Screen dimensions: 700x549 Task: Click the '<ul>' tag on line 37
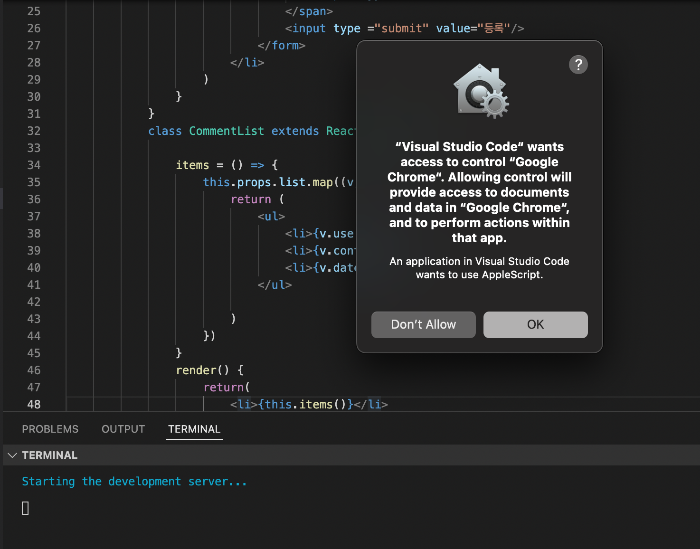pyautogui.click(x=271, y=216)
